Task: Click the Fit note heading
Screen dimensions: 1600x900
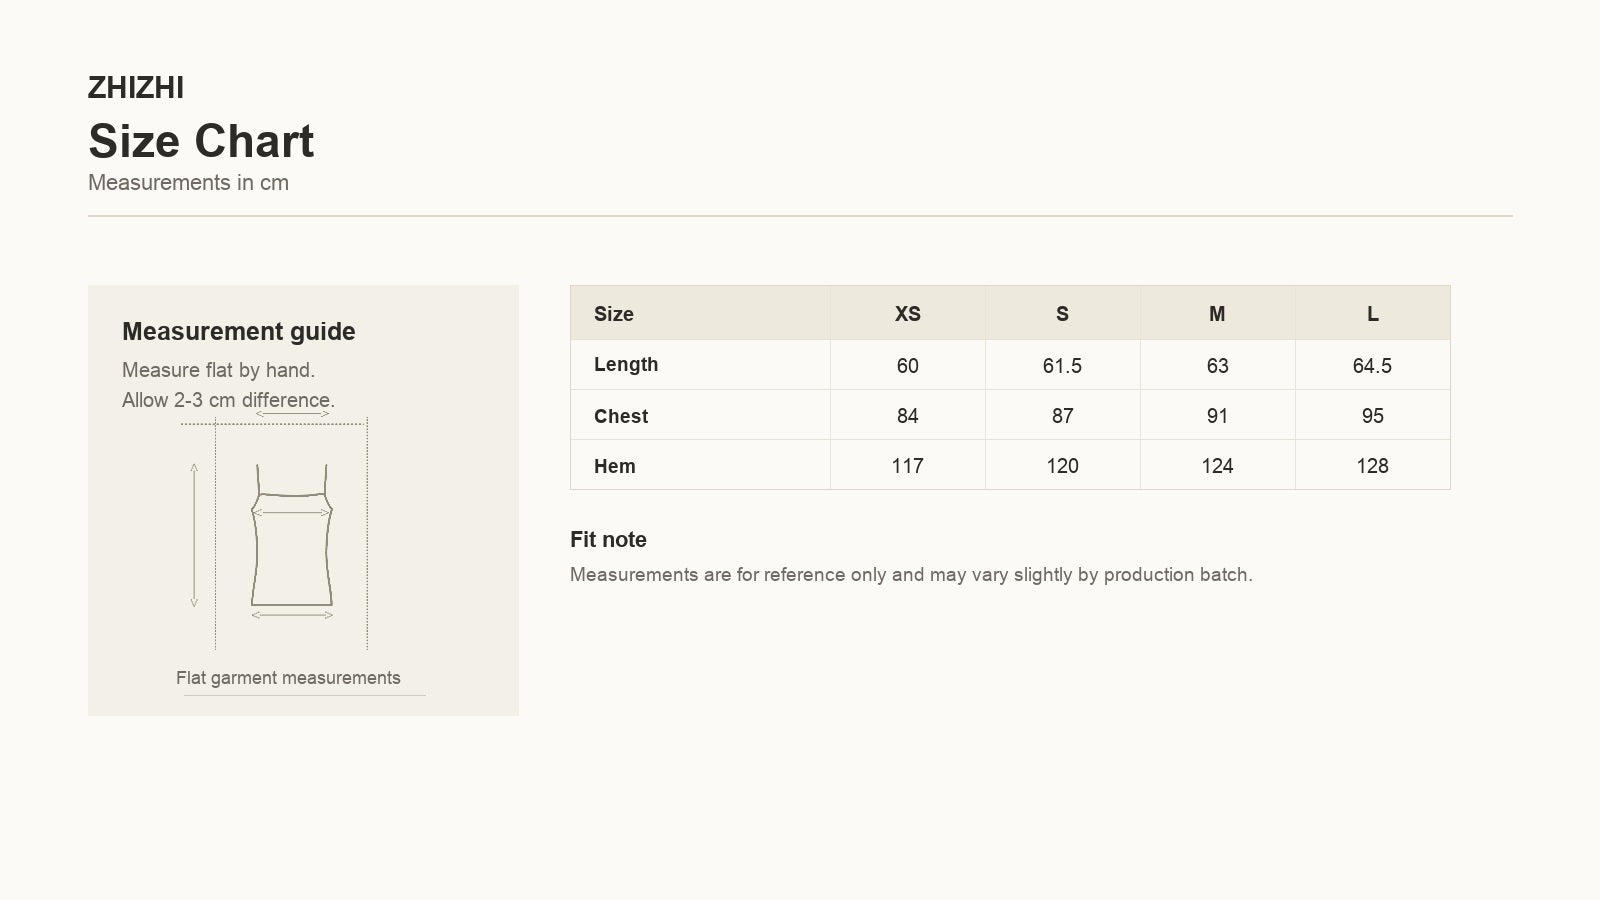Action: point(608,539)
